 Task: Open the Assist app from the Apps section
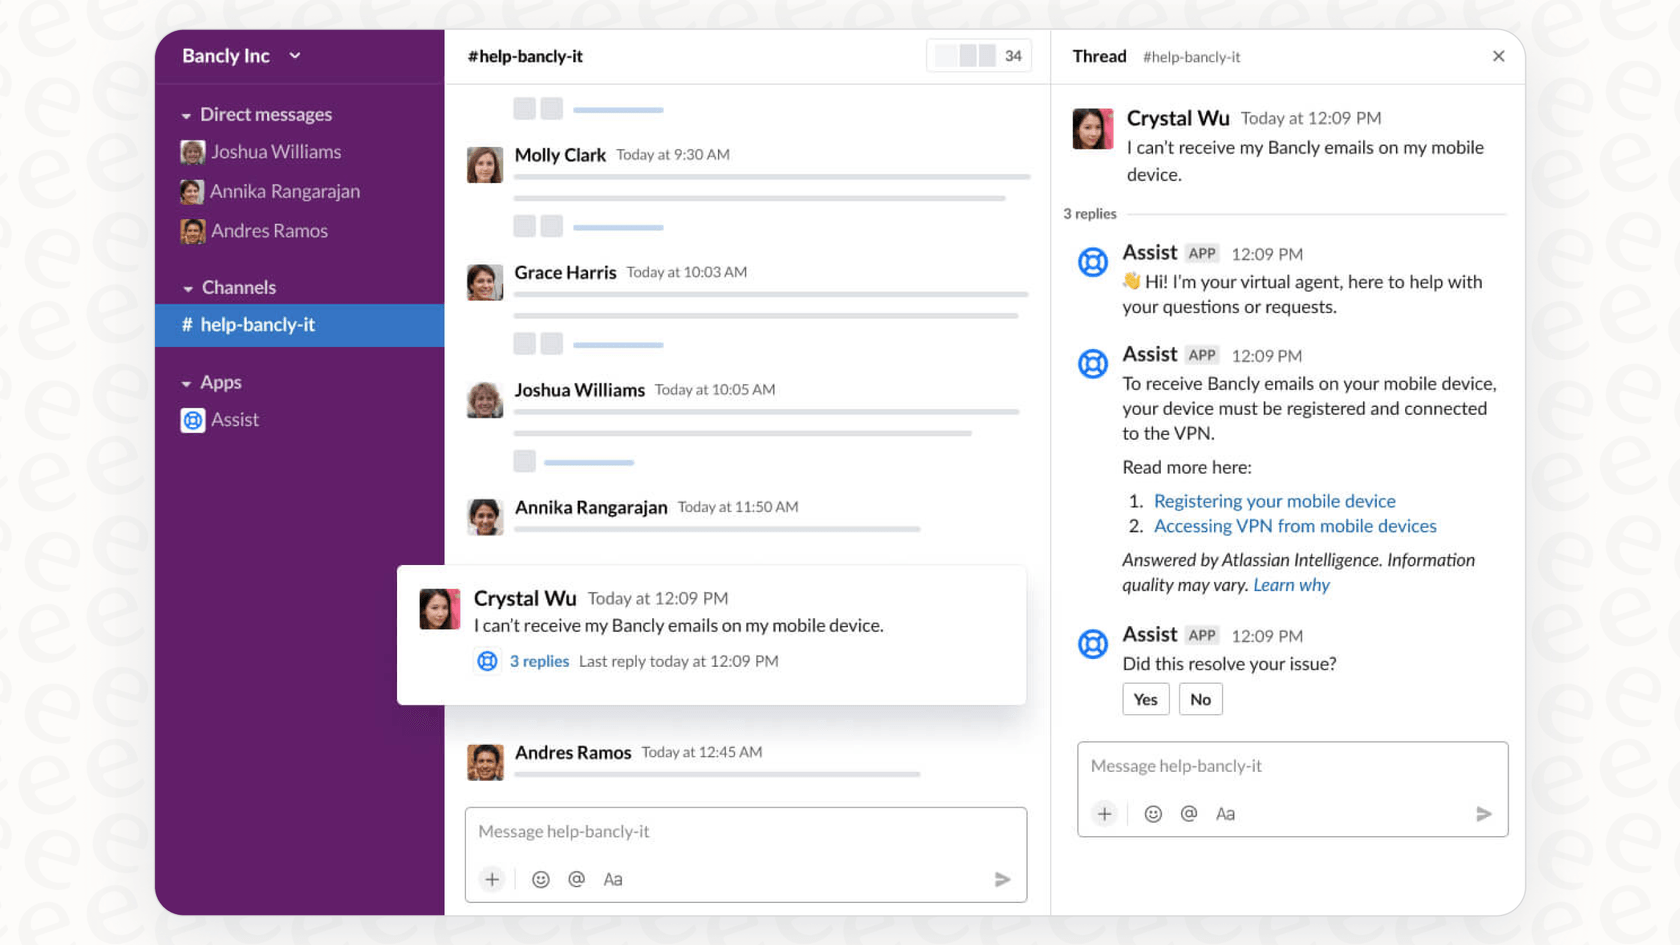pyautogui.click(x=233, y=419)
